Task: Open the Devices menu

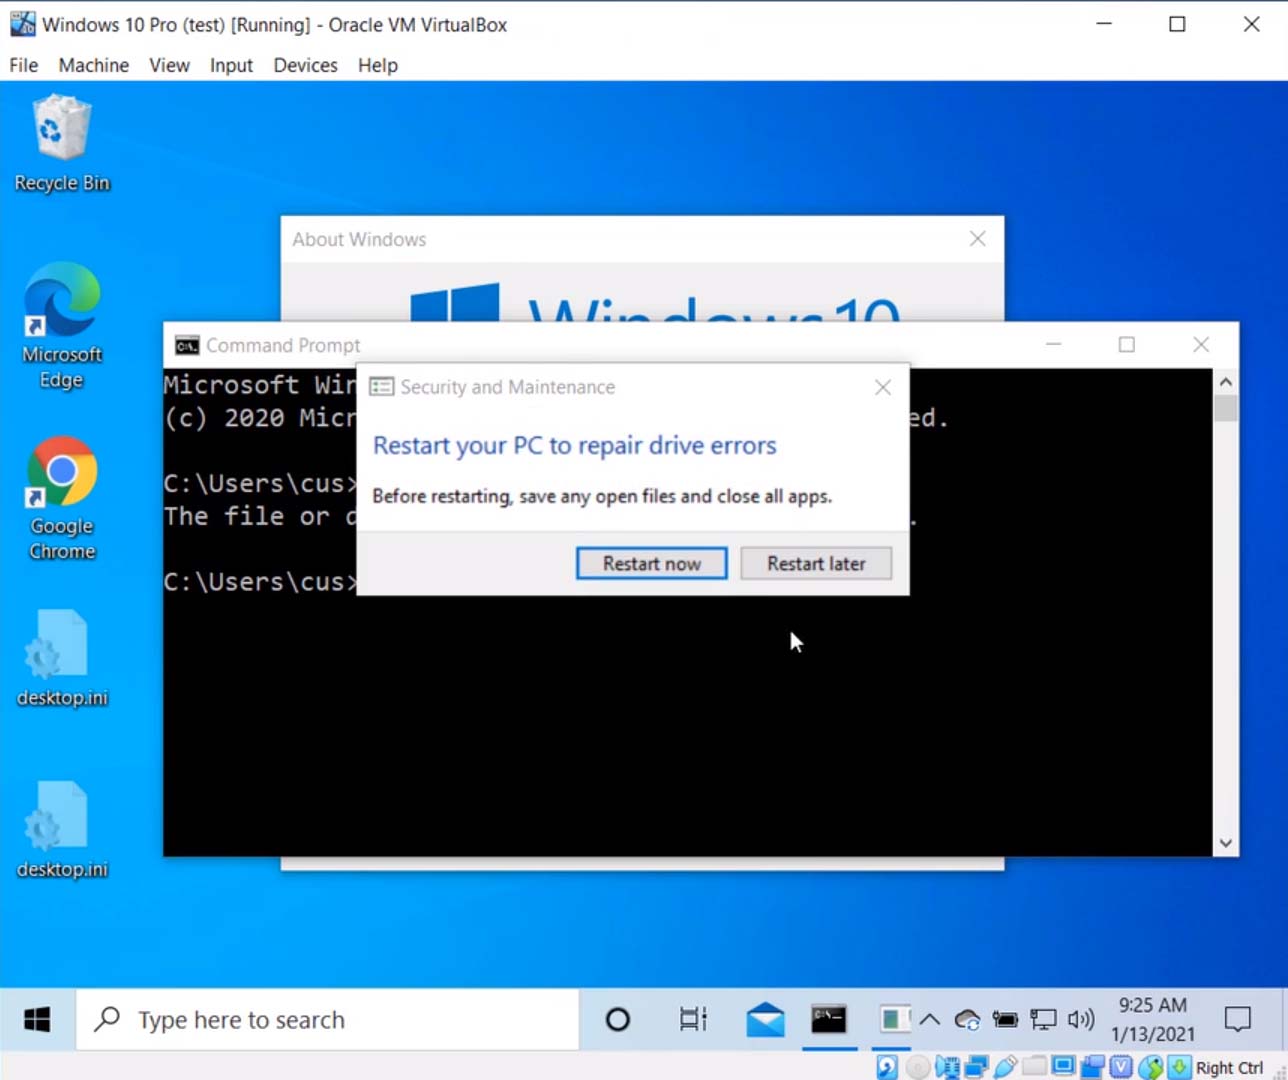Action: (x=306, y=65)
